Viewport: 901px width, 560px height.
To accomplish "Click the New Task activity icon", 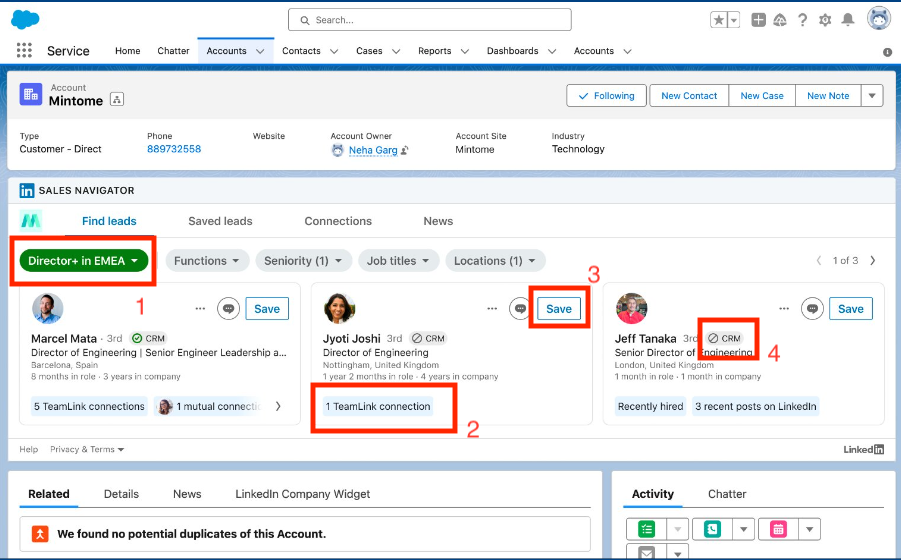I will click(646, 529).
